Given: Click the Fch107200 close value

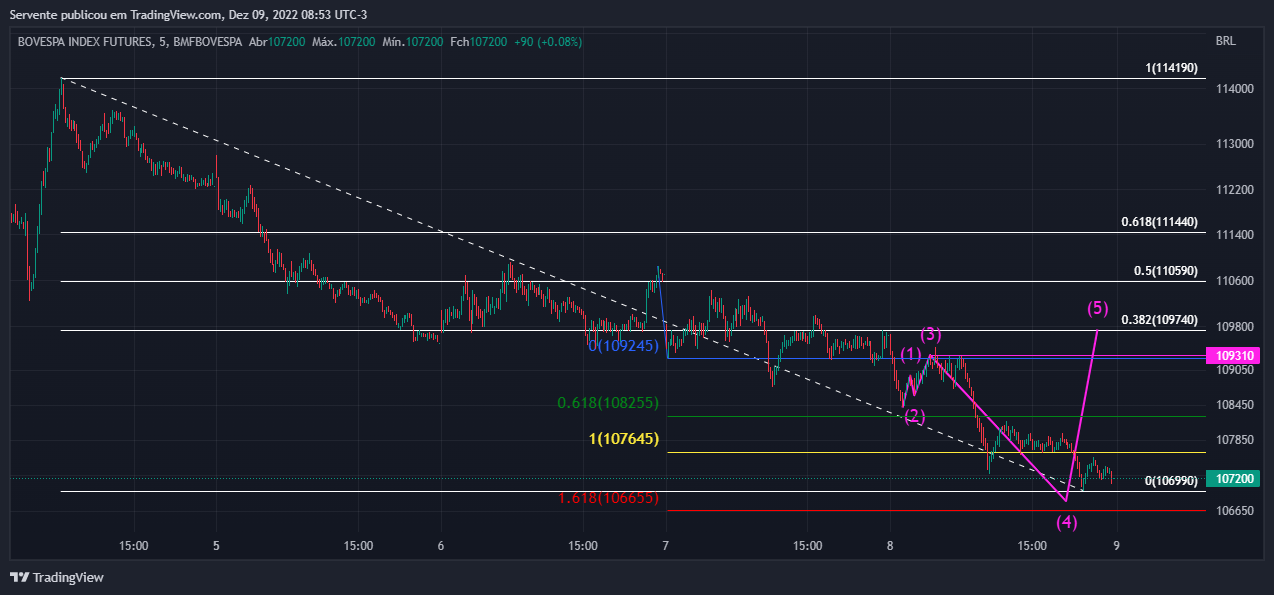Looking at the screenshot, I should tap(479, 42).
